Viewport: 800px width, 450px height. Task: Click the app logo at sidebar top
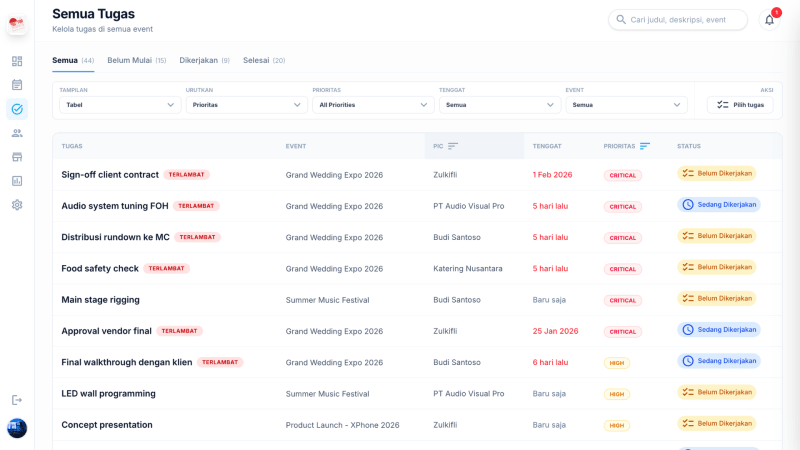[x=17, y=24]
